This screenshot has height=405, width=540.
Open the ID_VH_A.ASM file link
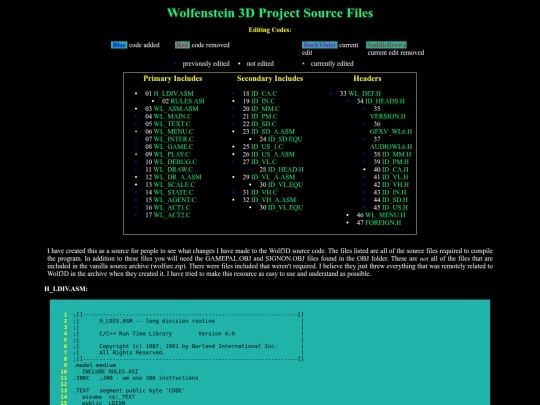273,200
